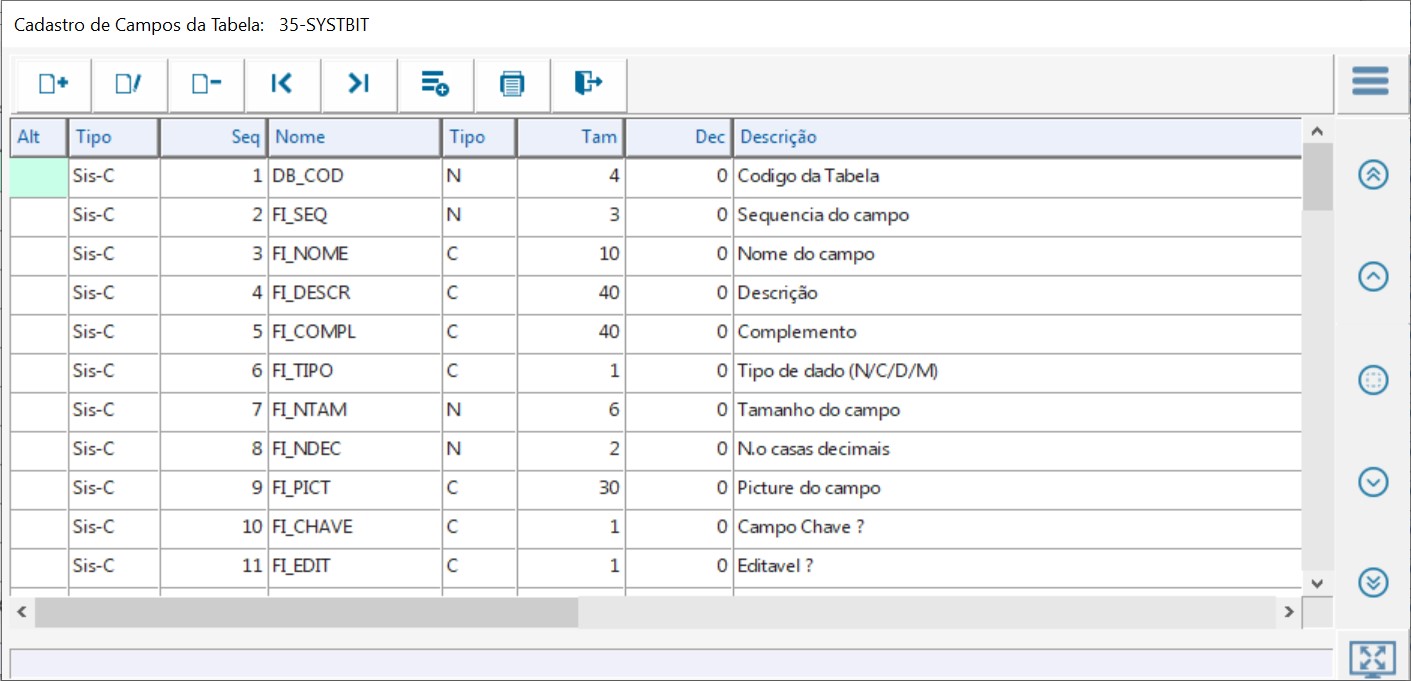Select the FI_PICT row name cell
The image size is (1411, 681).
(354, 488)
